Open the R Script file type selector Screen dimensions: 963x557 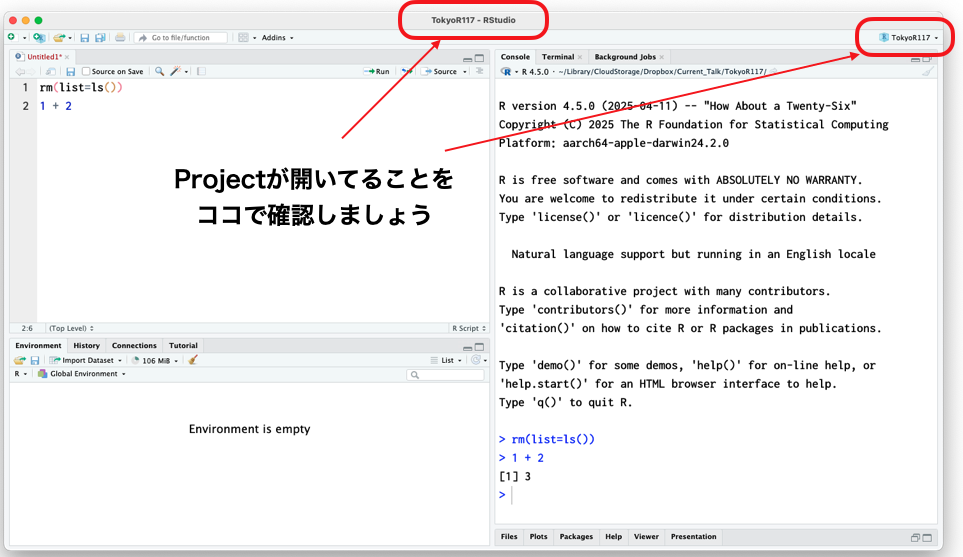click(469, 328)
